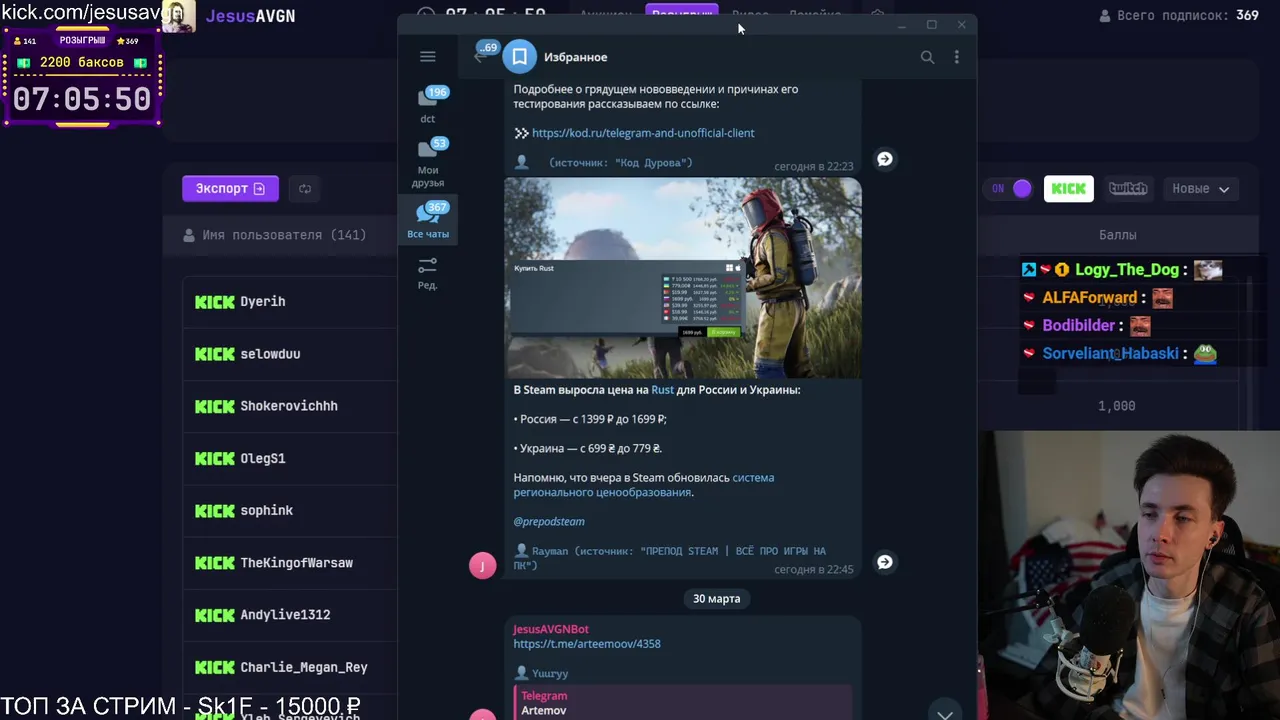Click Bodibilder in the chat overlay
The width and height of the screenshot is (1280, 720).
[1079, 326]
